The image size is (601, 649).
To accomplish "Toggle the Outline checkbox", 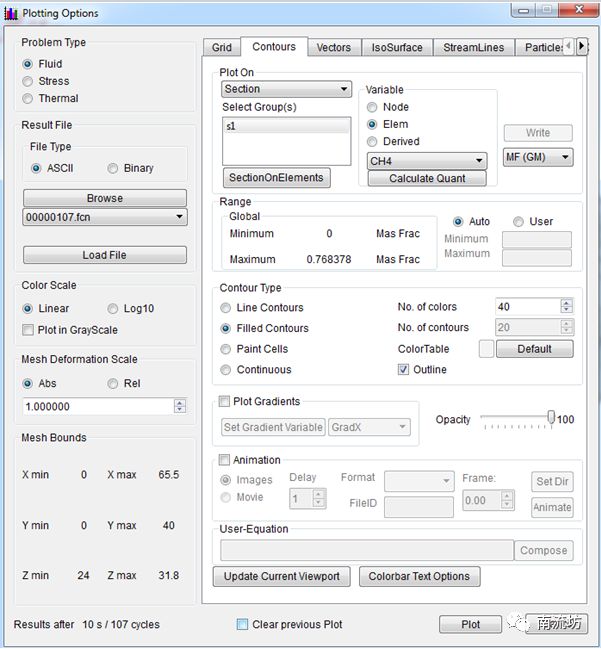I will [403, 370].
